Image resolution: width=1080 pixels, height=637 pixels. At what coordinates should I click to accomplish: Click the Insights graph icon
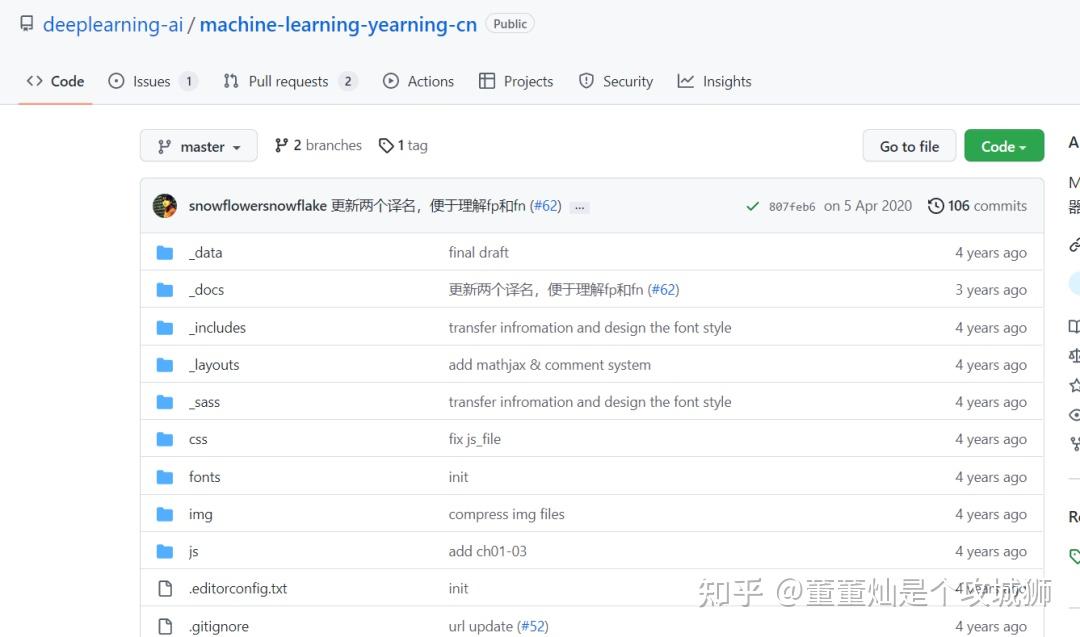coord(687,81)
